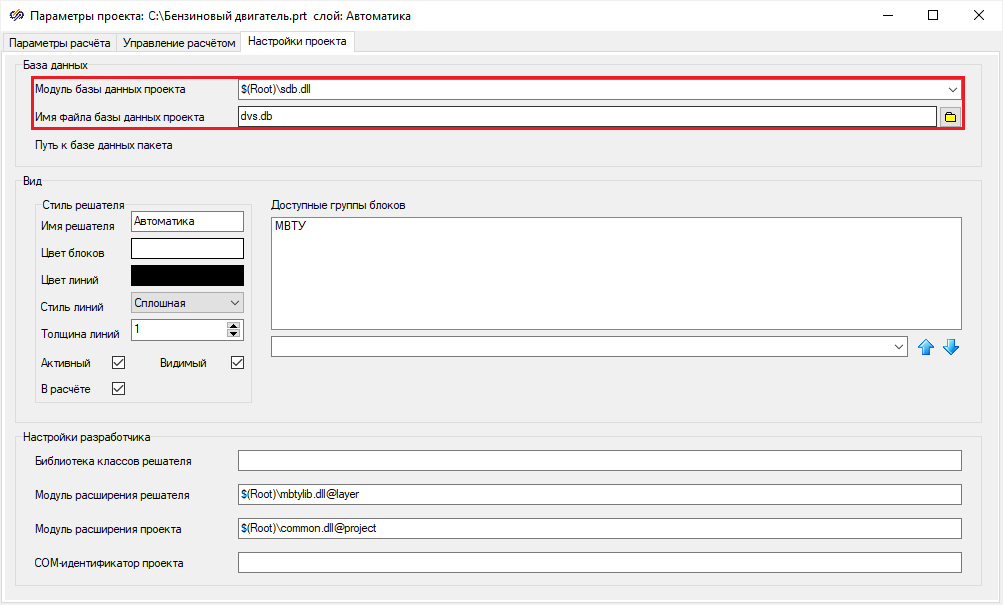
Task: Open the Модуль базы данных проекта dropdown
Action: click(x=952, y=89)
